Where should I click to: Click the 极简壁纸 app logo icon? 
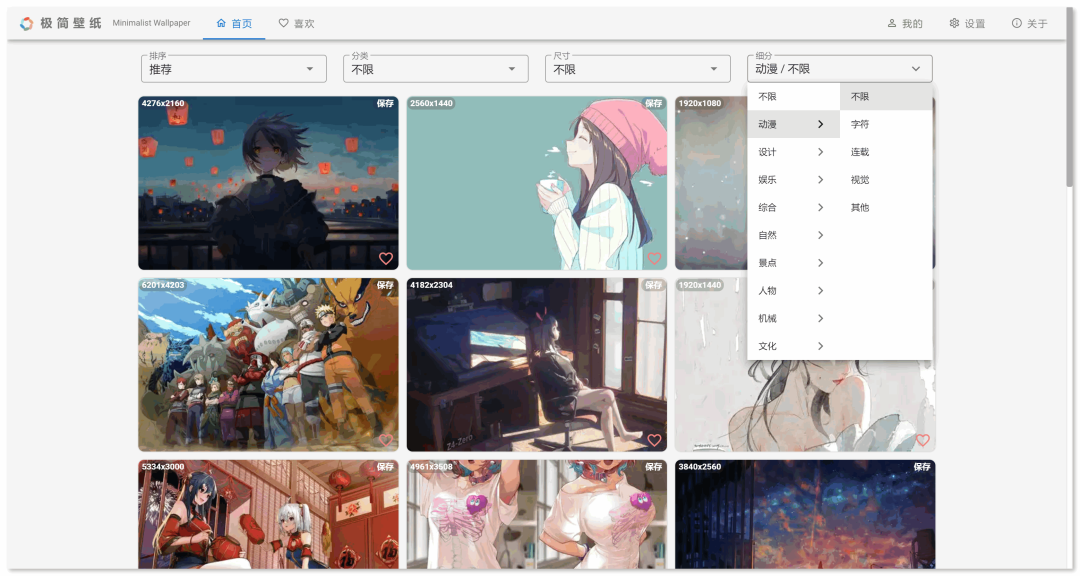pos(26,23)
